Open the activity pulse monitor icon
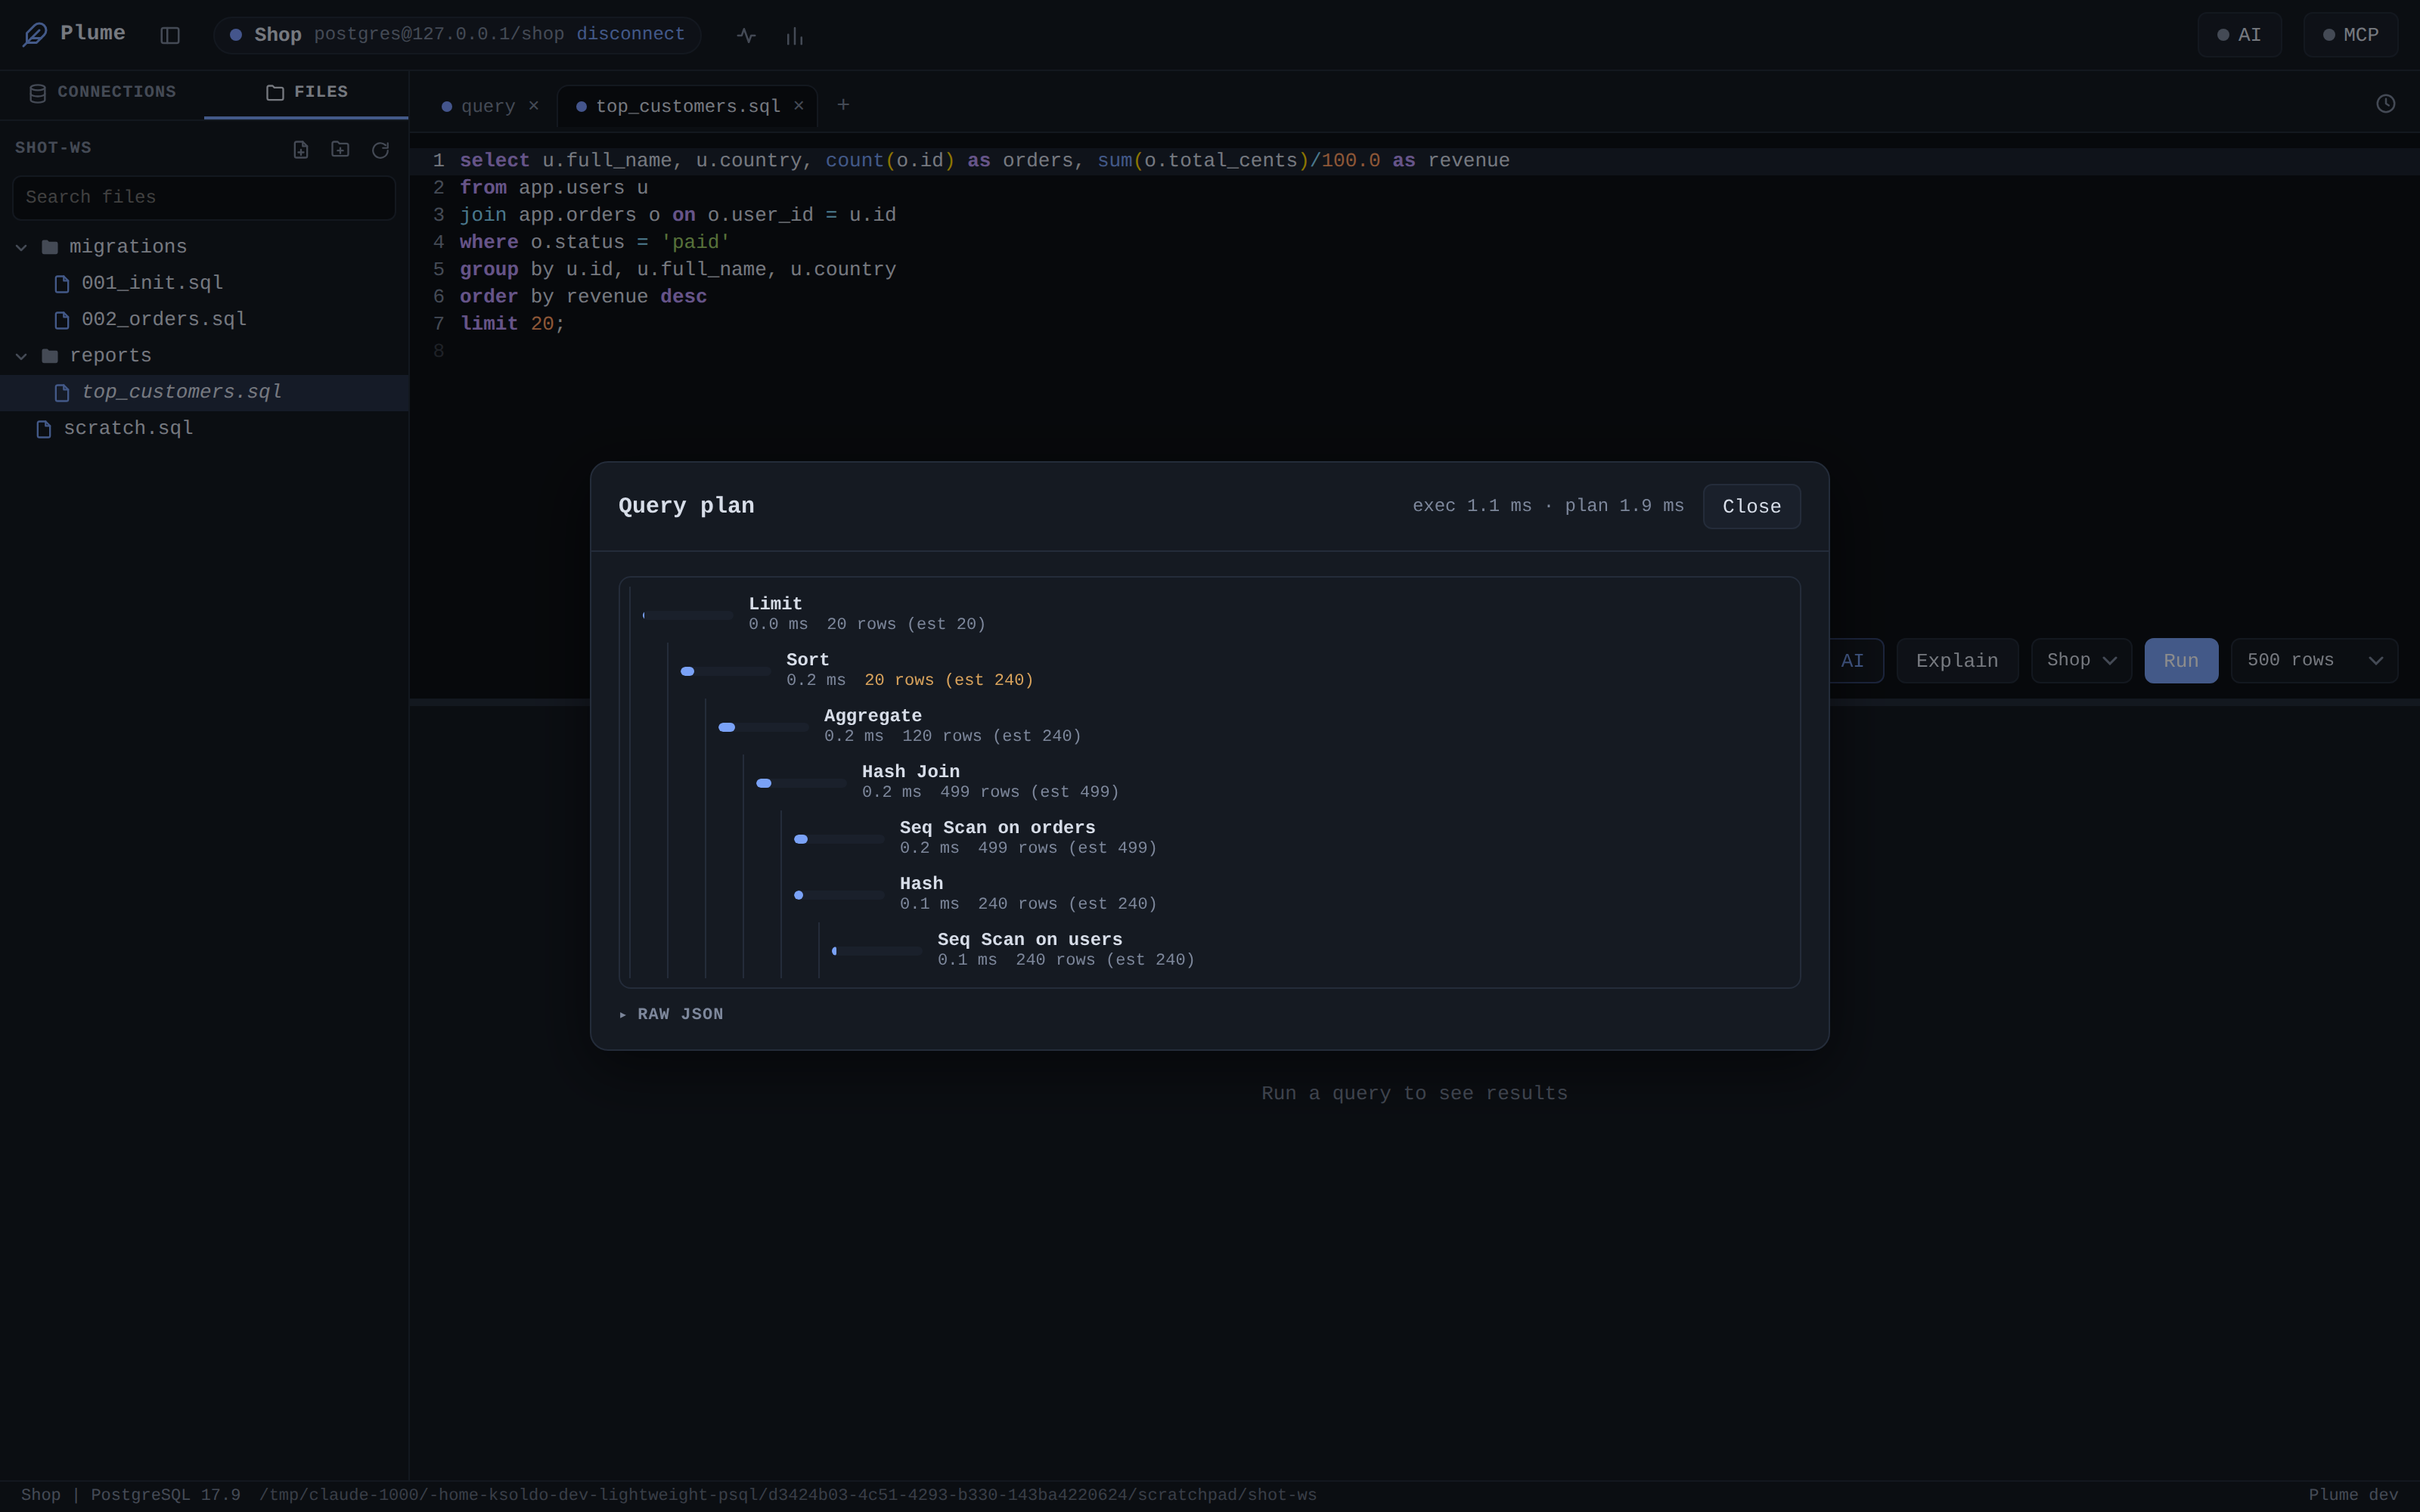Screen dimensions: 2420x1512 click(746, 36)
